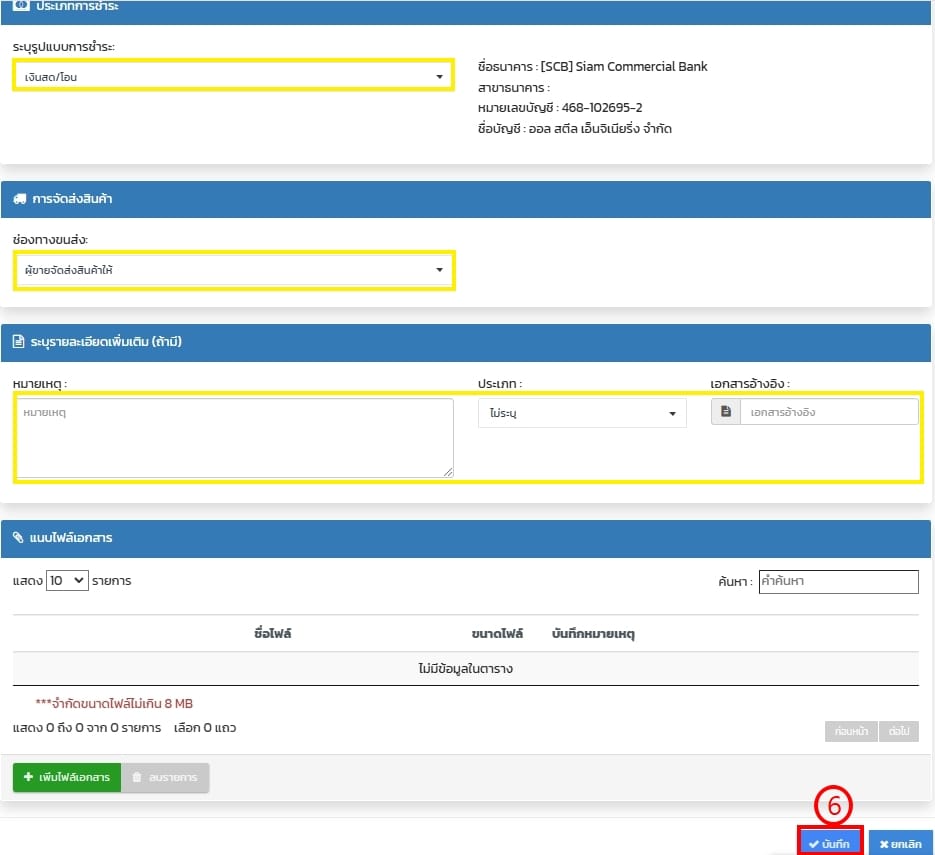This screenshot has height=855, width=935.
Task: Click the red circled number 6 marker
Action: (x=830, y=807)
